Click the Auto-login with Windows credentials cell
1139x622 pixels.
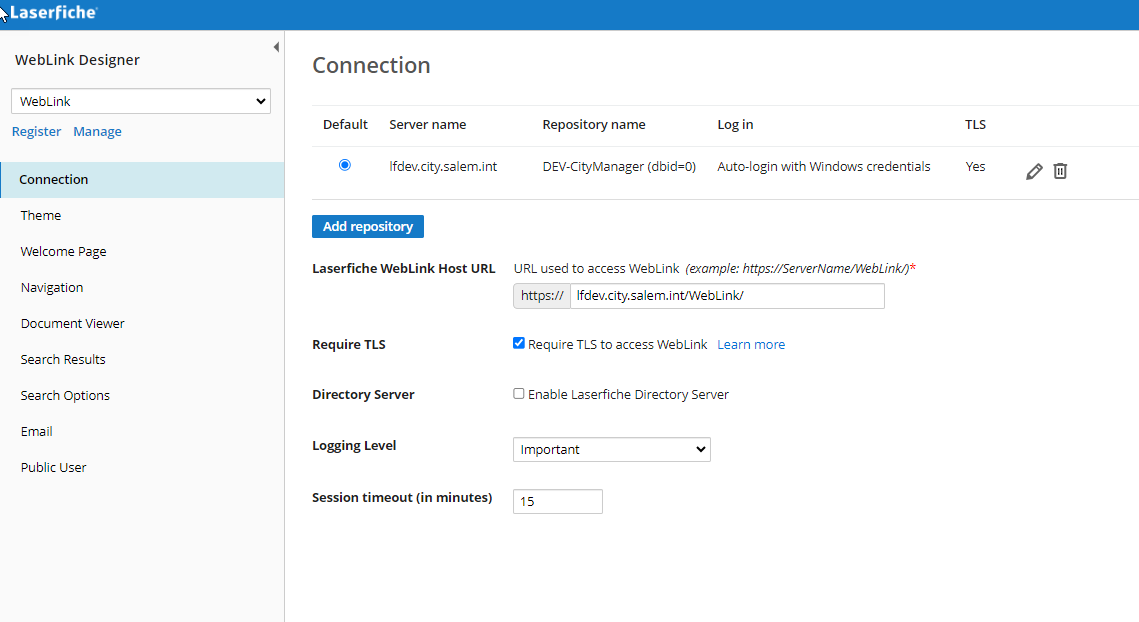click(x=824, y=166)
